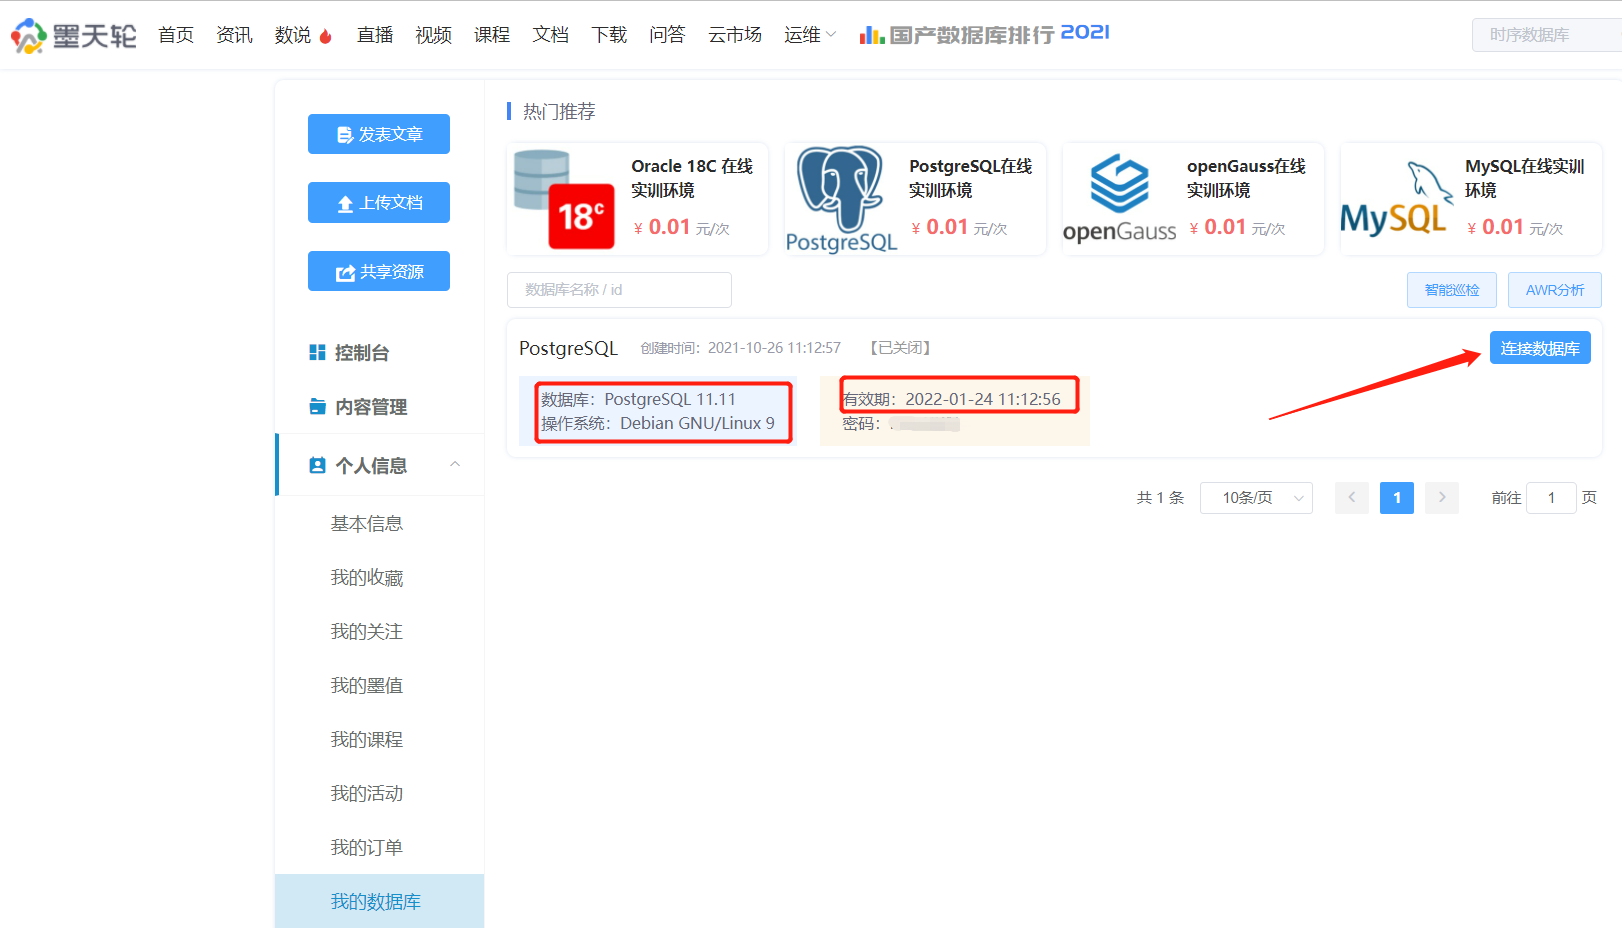Click the 连接数据库 button
The height and width of the screenshot is (928, 1622).
point(1540,348)
